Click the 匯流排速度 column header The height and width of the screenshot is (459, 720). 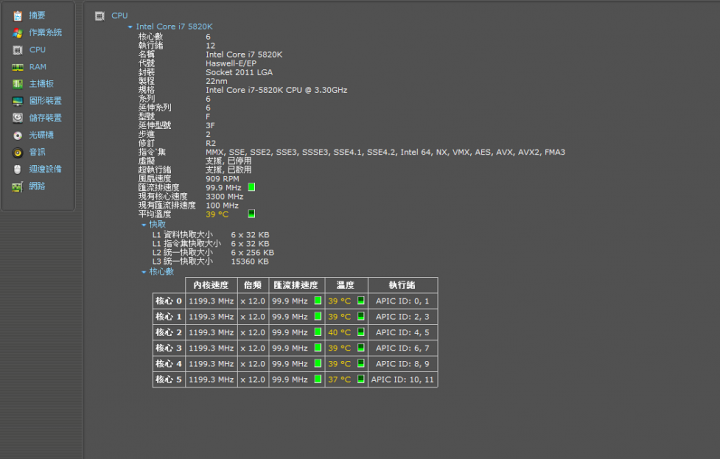[296, 285]
